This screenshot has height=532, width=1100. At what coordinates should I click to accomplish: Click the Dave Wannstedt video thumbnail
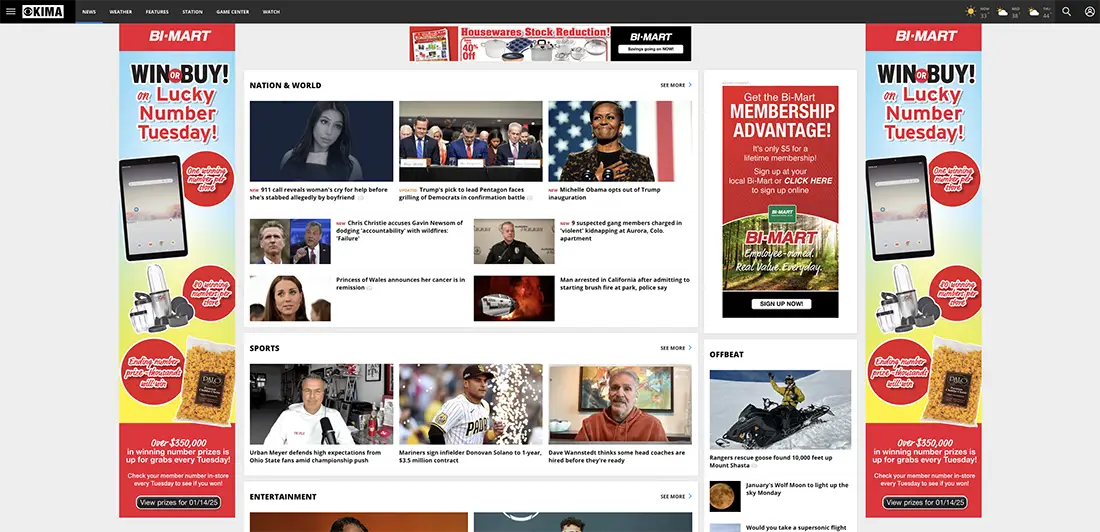[620, 404]
